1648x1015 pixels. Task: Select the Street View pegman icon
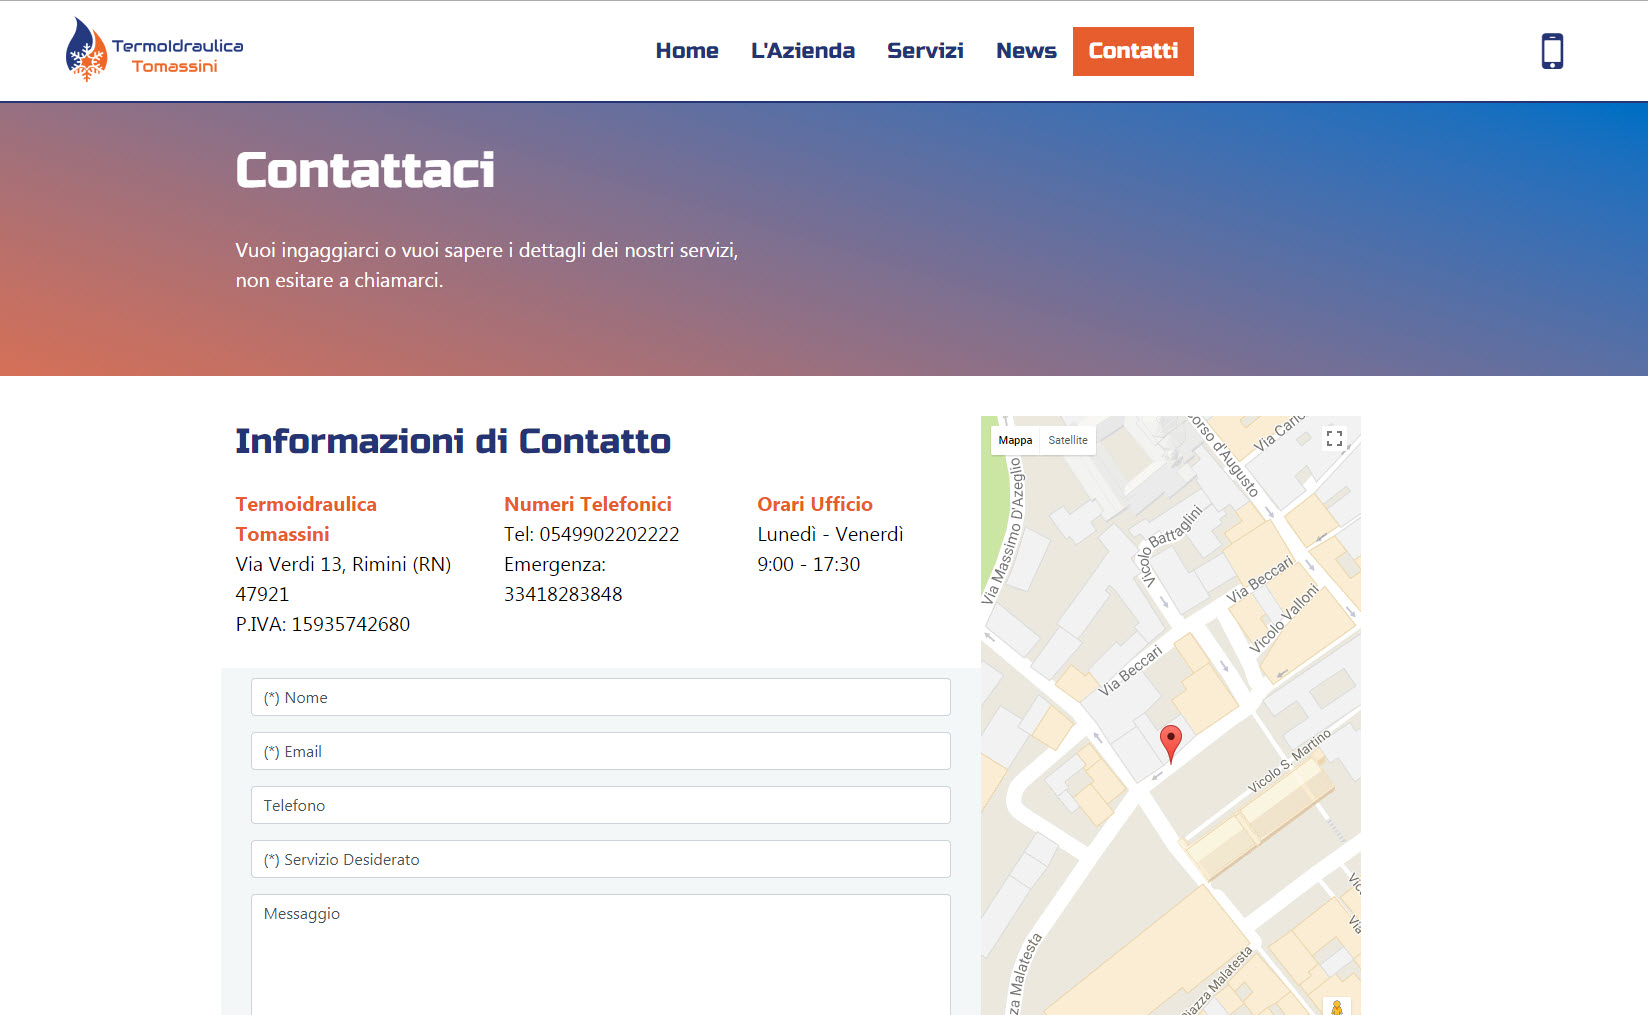[1336, 1006]
